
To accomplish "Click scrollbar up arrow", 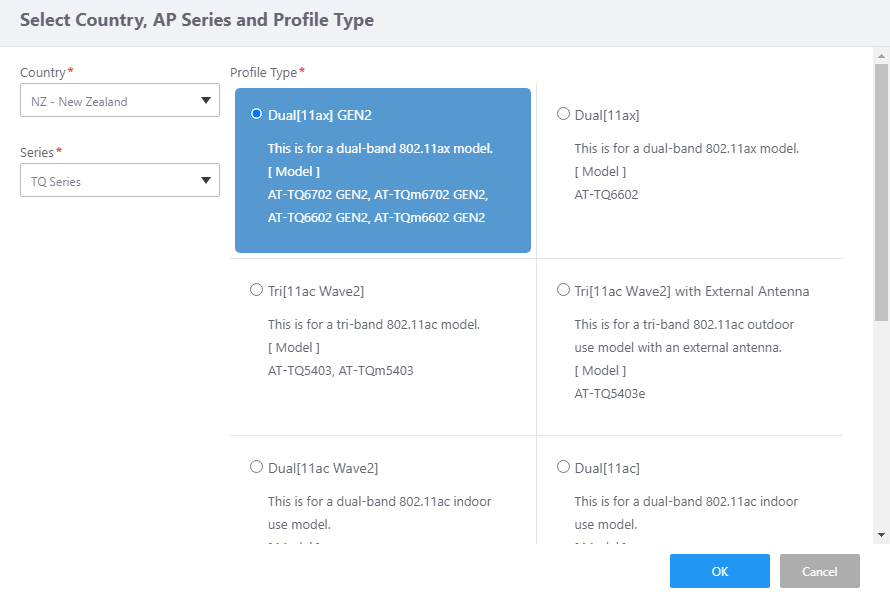I will (x=881, y=57).
